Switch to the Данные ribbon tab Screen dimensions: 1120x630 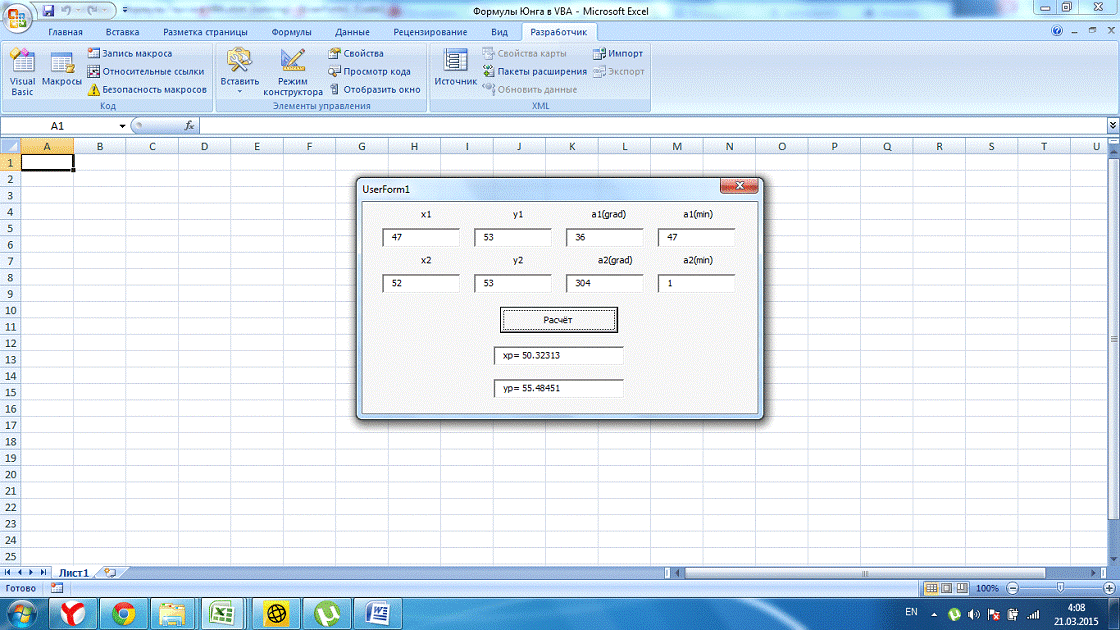[x=352, y=32]
